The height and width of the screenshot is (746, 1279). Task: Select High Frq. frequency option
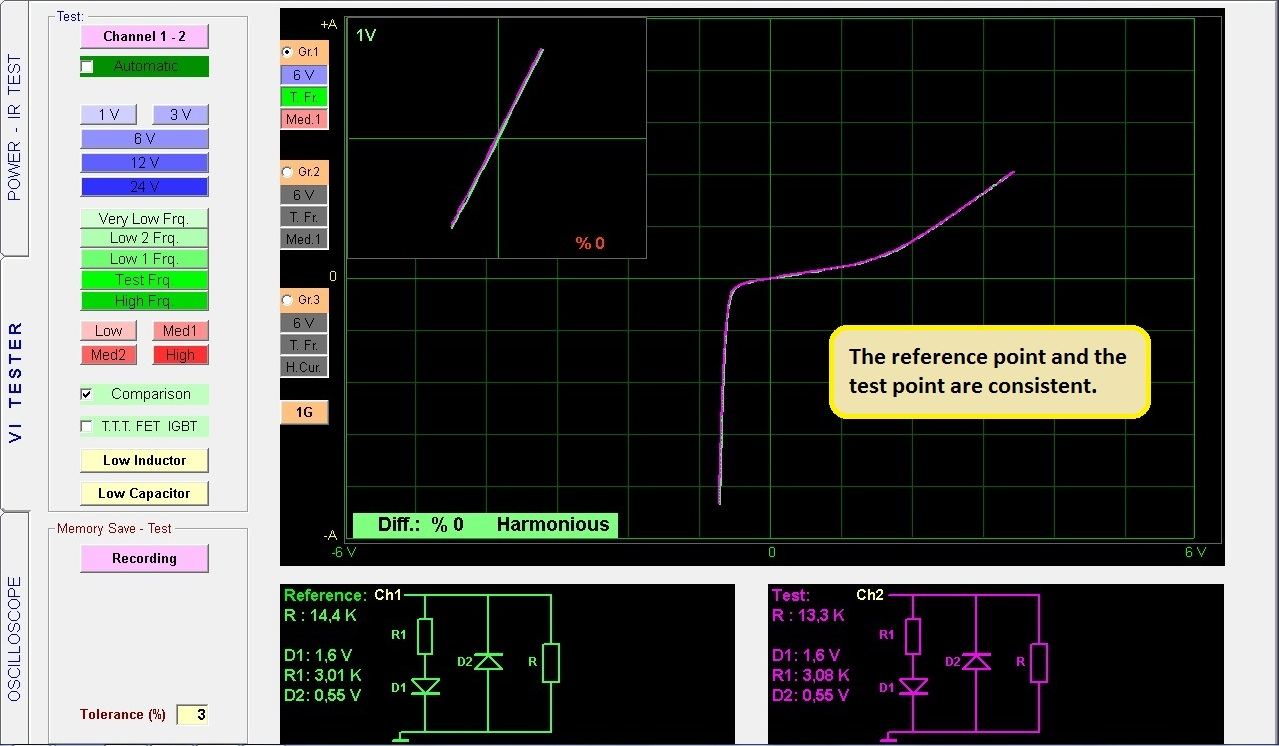coord(144,301)
